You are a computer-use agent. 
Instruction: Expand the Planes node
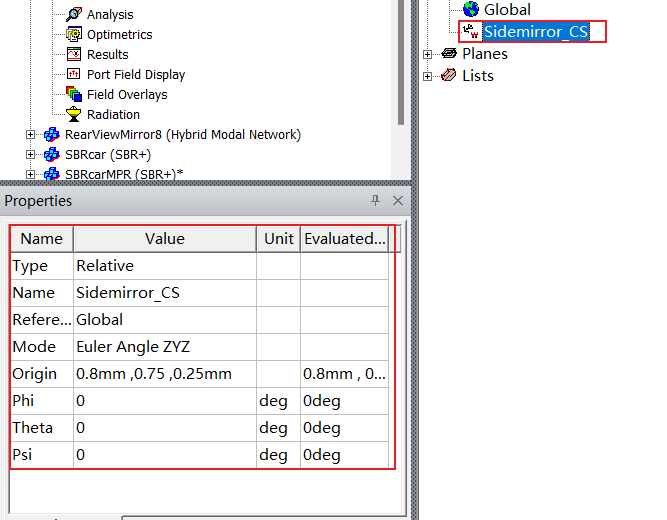click(428, 54)
